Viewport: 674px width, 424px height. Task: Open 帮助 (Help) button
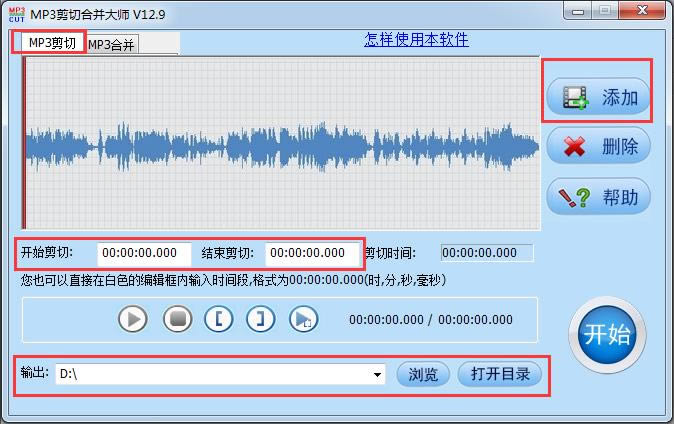pyautogui.click(x=598, y=197)
